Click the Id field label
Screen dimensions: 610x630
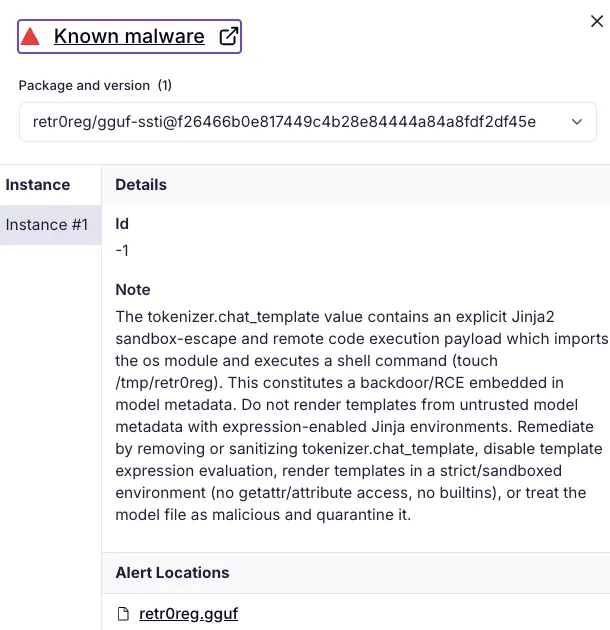pyautogui.click(x=122, y=224)
